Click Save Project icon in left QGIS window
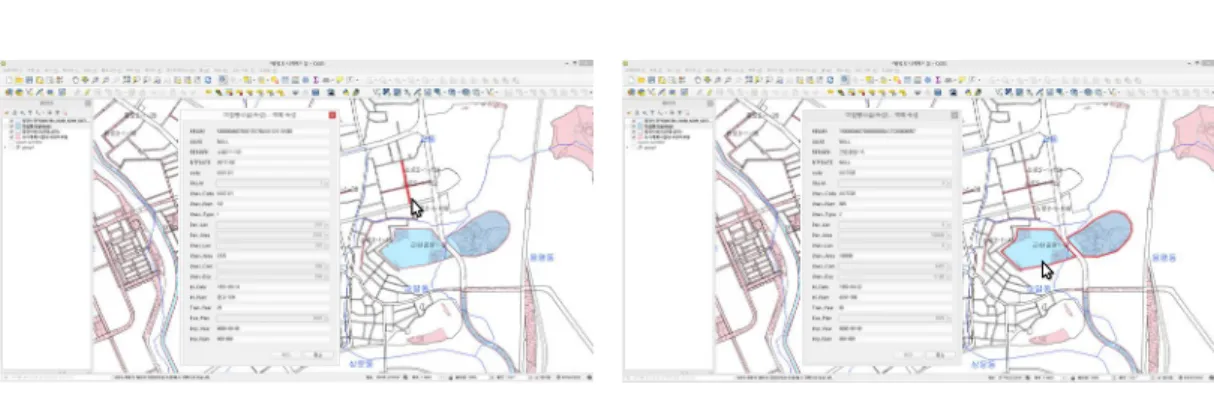 point(29,80)
